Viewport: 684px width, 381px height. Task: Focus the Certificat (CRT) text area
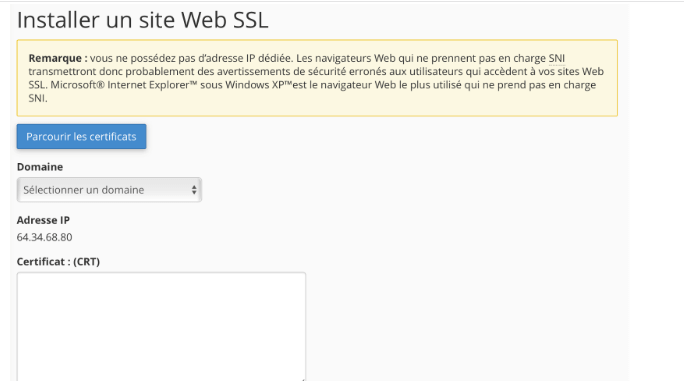pos(161,326)
